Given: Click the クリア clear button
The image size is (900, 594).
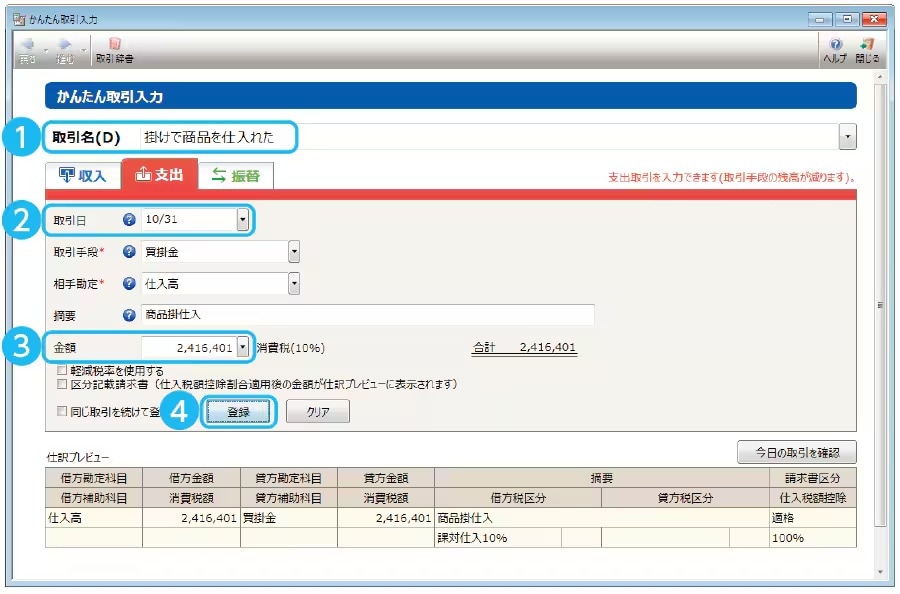Looking at the screenshot, I should 317,410.
